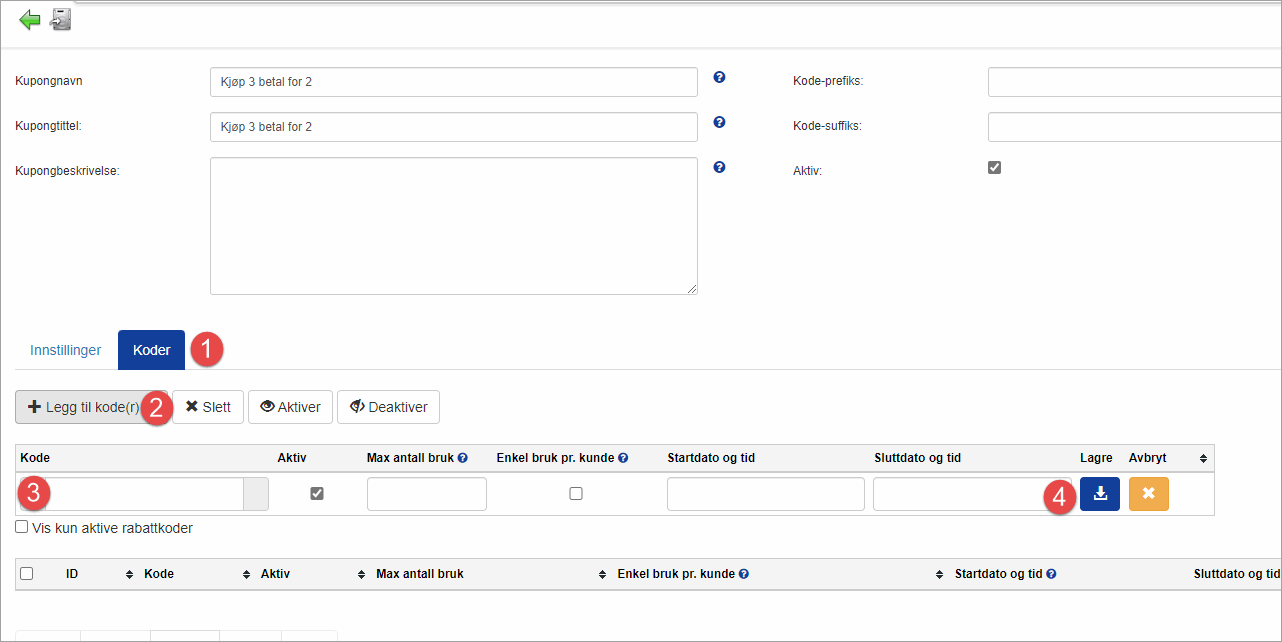Click the green back arrow icon
Viewport: 1282px width, 642px height.
(x=30, y=19)
